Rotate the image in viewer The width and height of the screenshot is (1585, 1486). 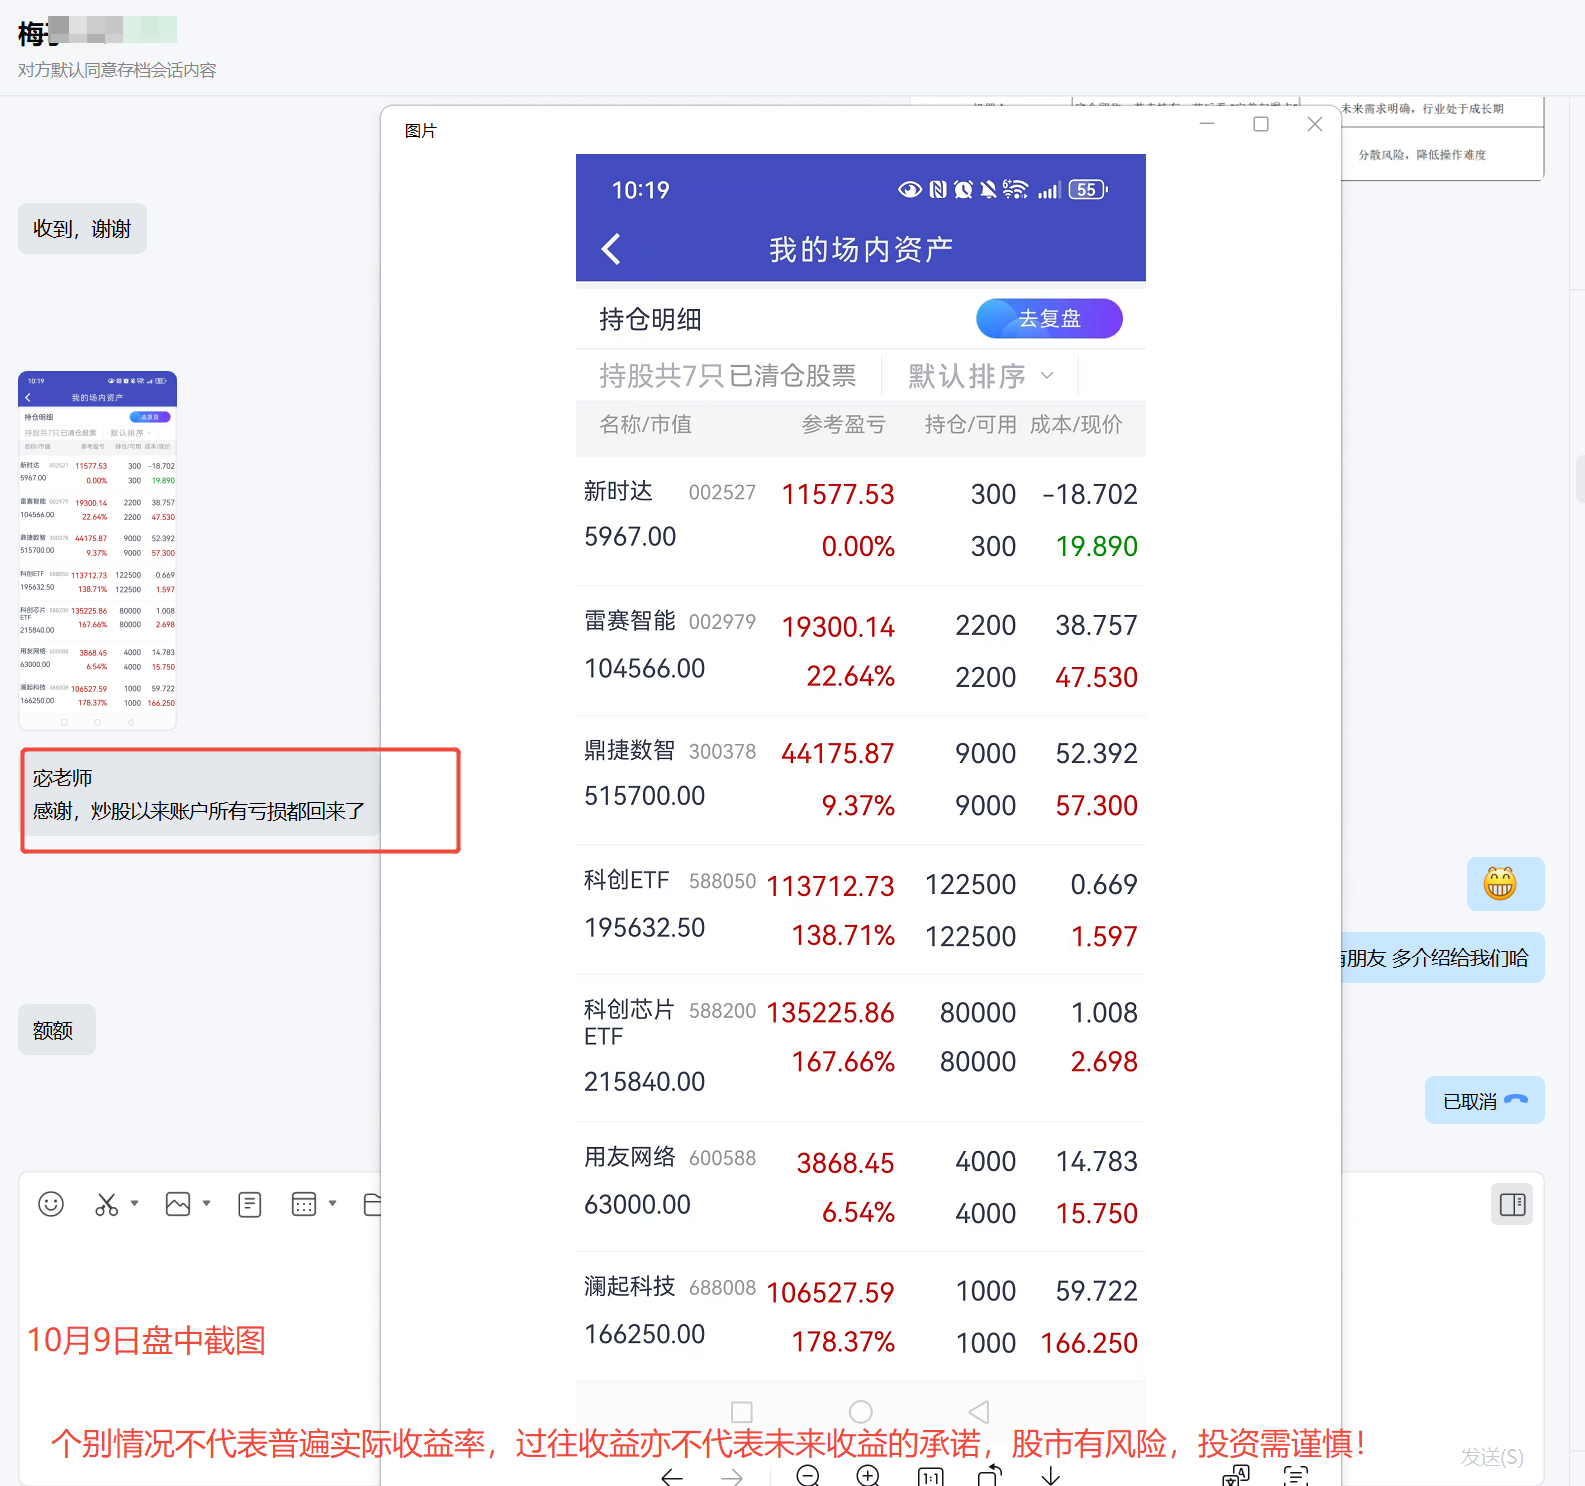click(x=990, y=1475)
